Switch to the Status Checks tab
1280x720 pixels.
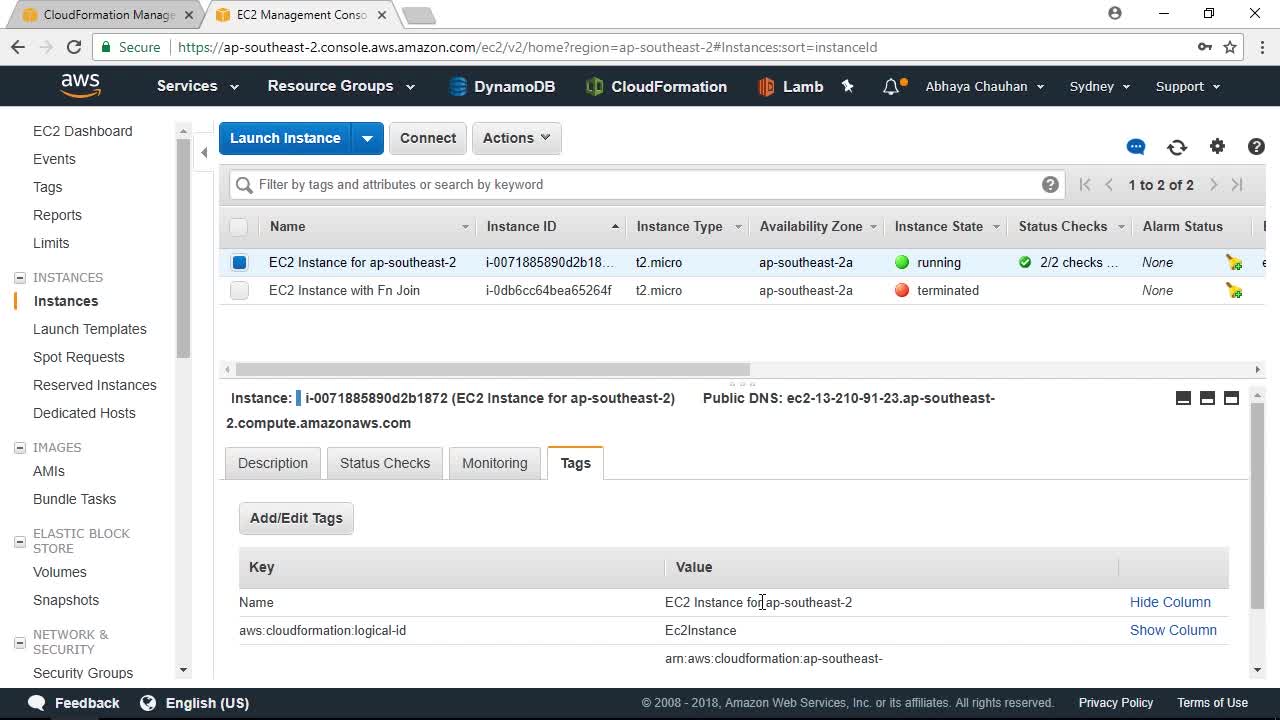click(385, 463)
